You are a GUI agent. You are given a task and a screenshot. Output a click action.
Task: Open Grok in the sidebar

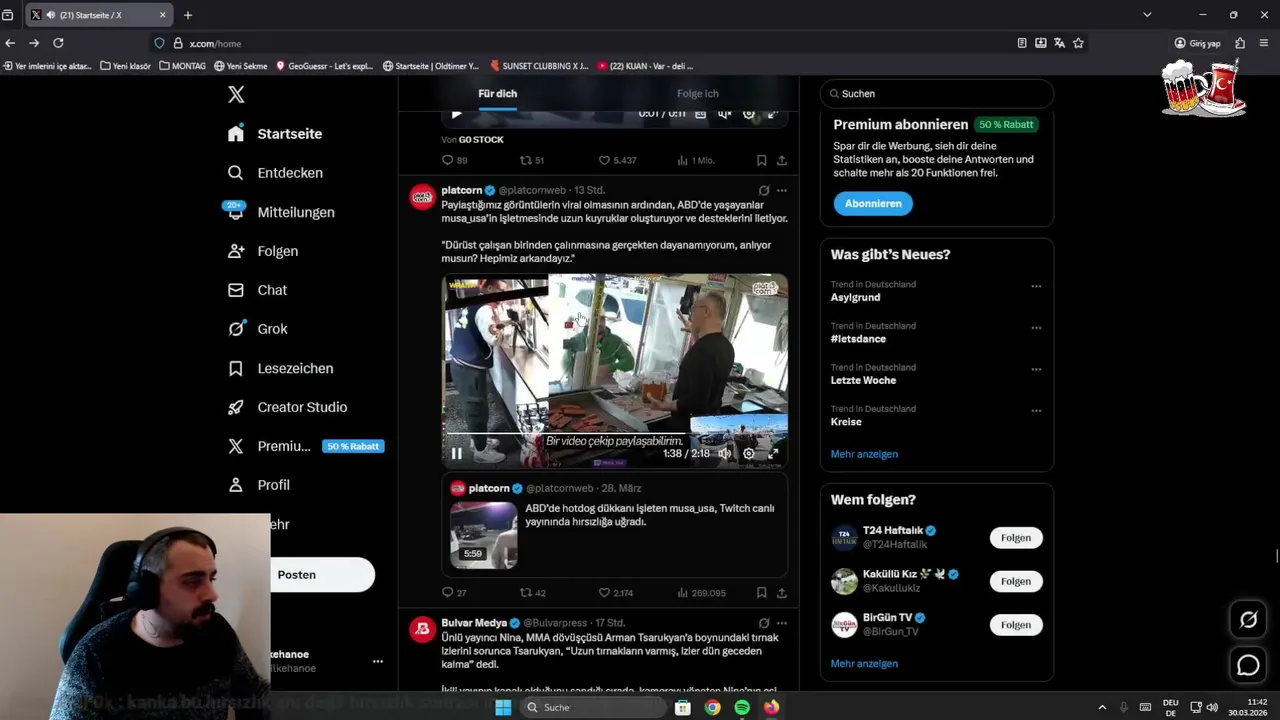pyautogui.click(x=258, y=329)
